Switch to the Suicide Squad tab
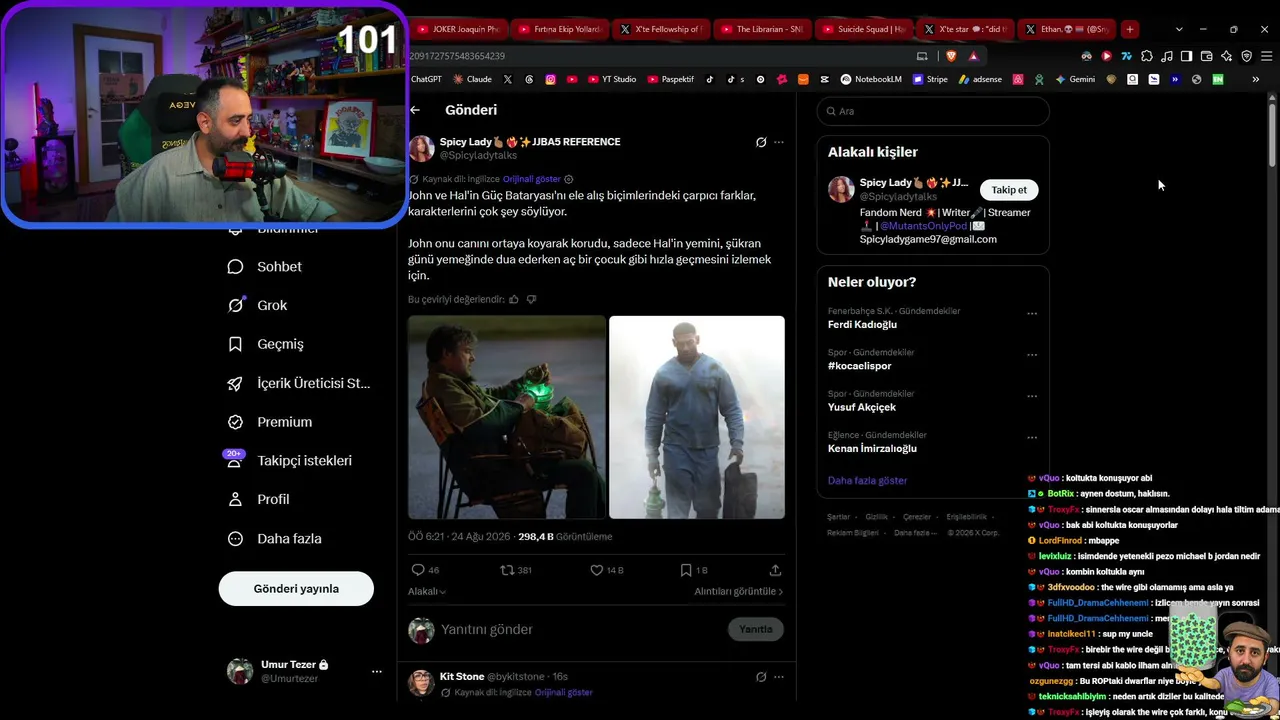 click(x=863, y=29)
